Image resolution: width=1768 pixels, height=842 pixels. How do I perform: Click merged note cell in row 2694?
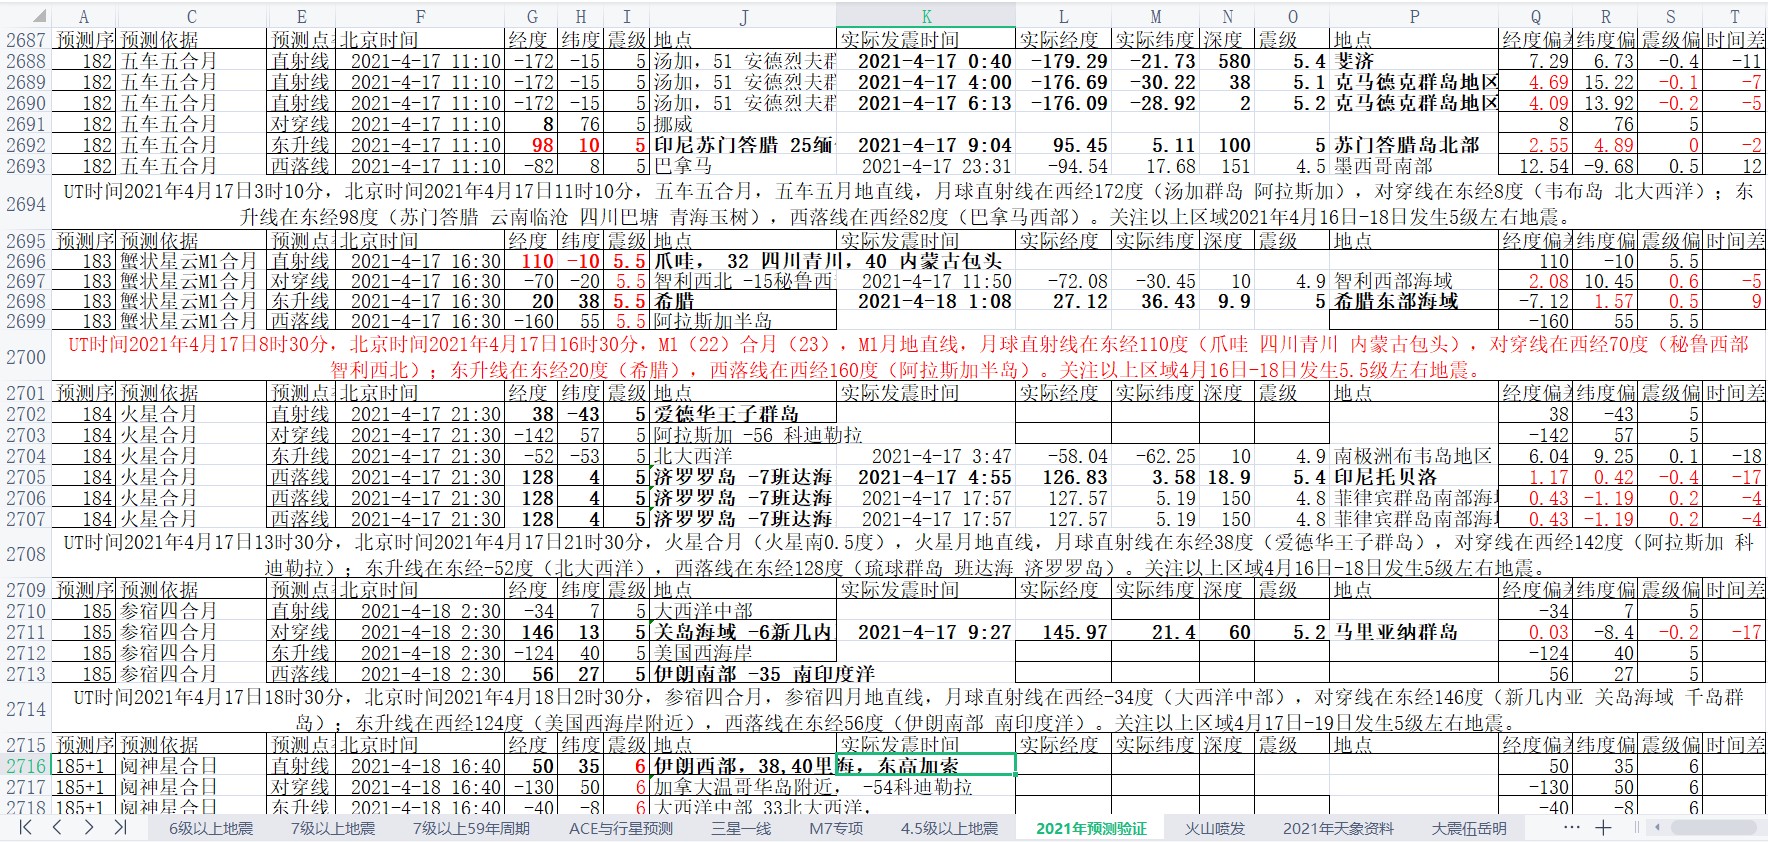tap(908, 204)
